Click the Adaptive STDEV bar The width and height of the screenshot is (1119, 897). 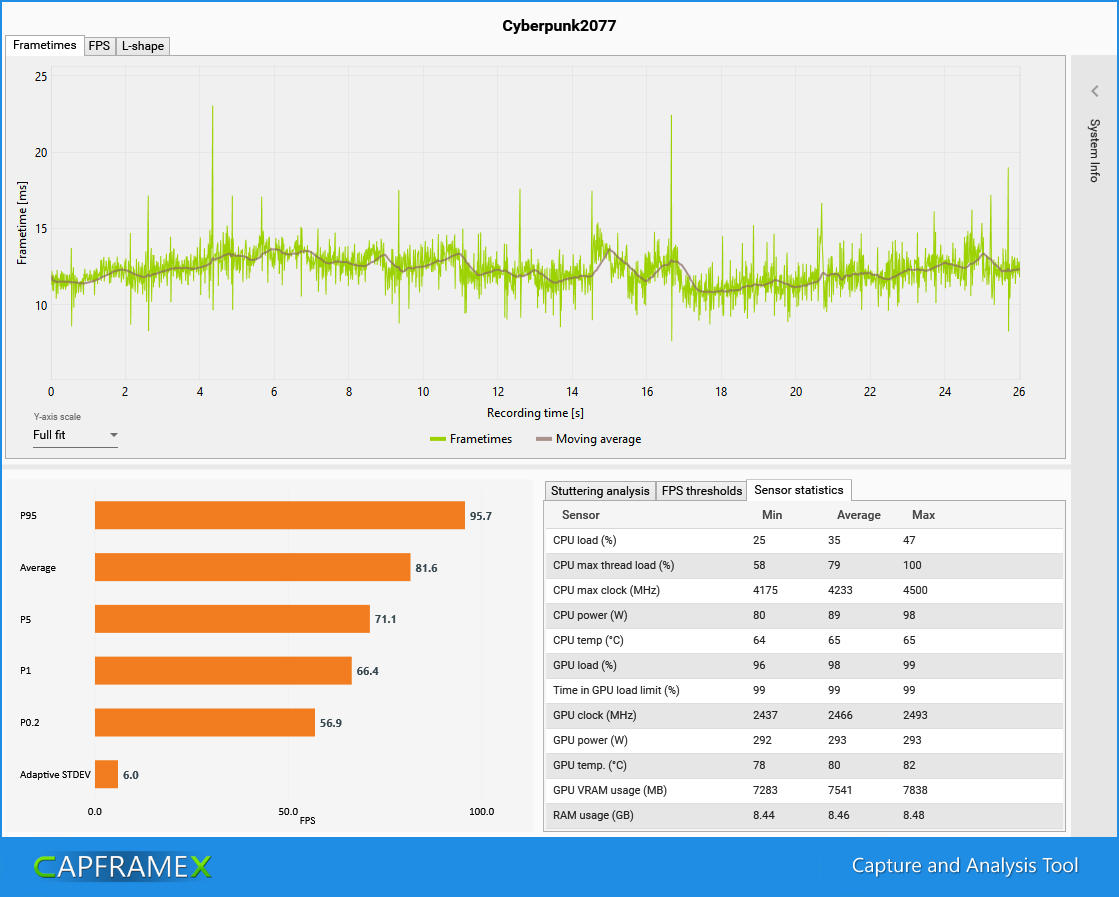(x=106, y=774)
